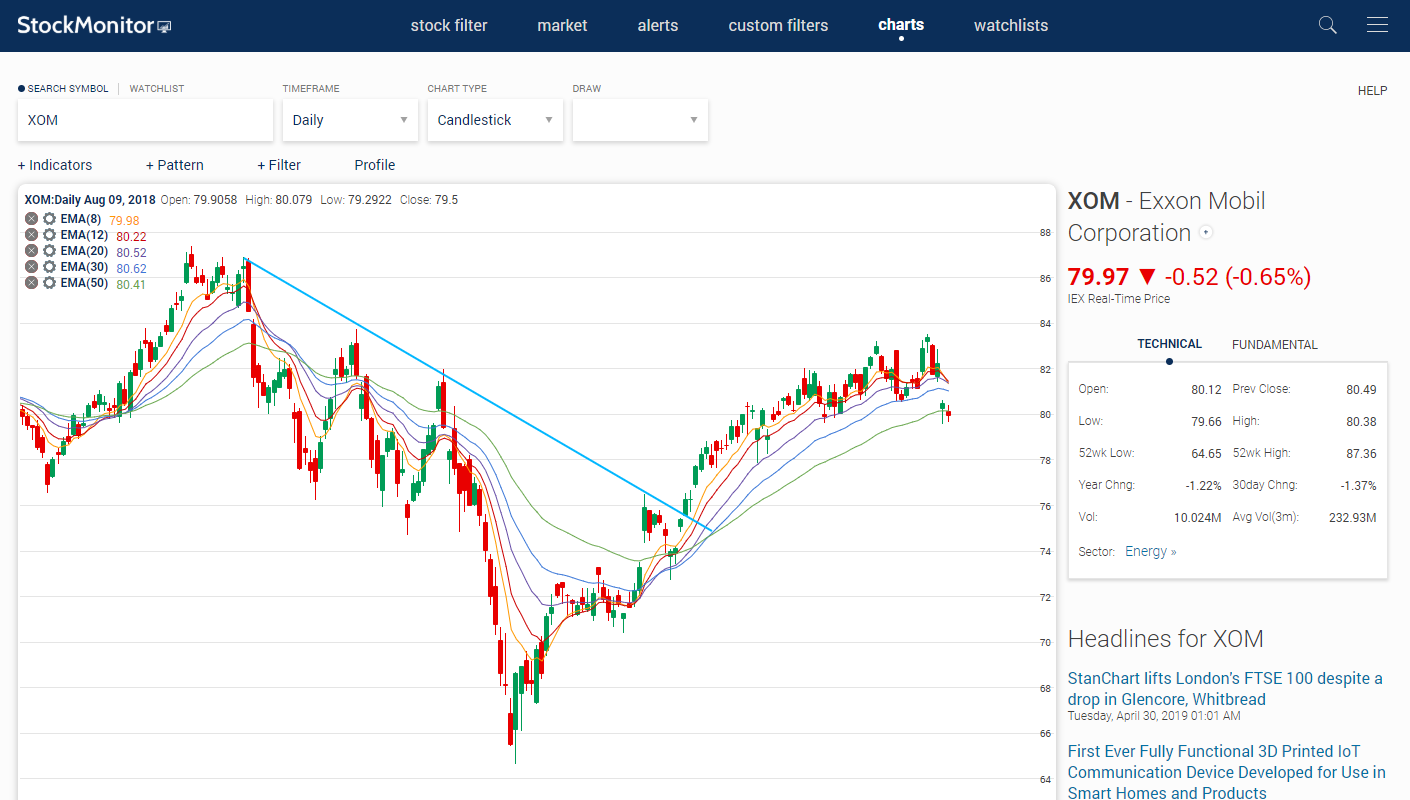Click the blue trendline on the chart
The width and height of the screenshot is (1410, 800).
coord(478,394)
